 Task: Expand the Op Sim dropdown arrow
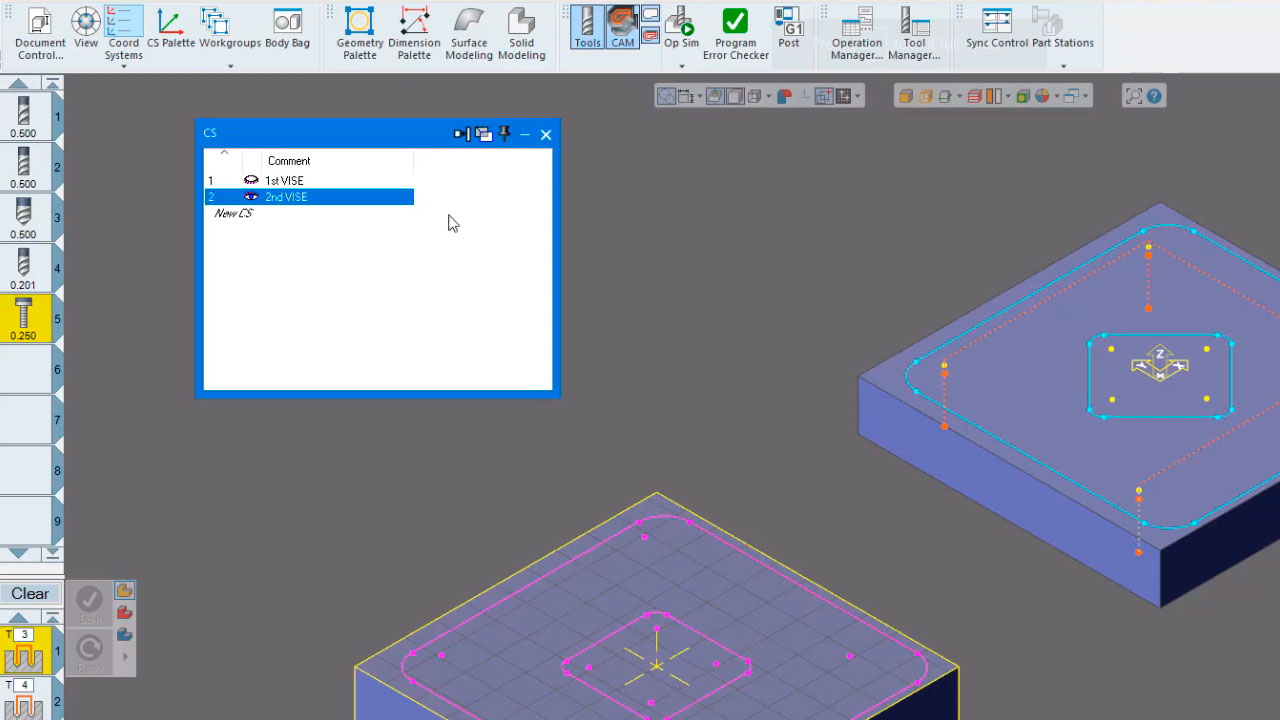(682, 67)
